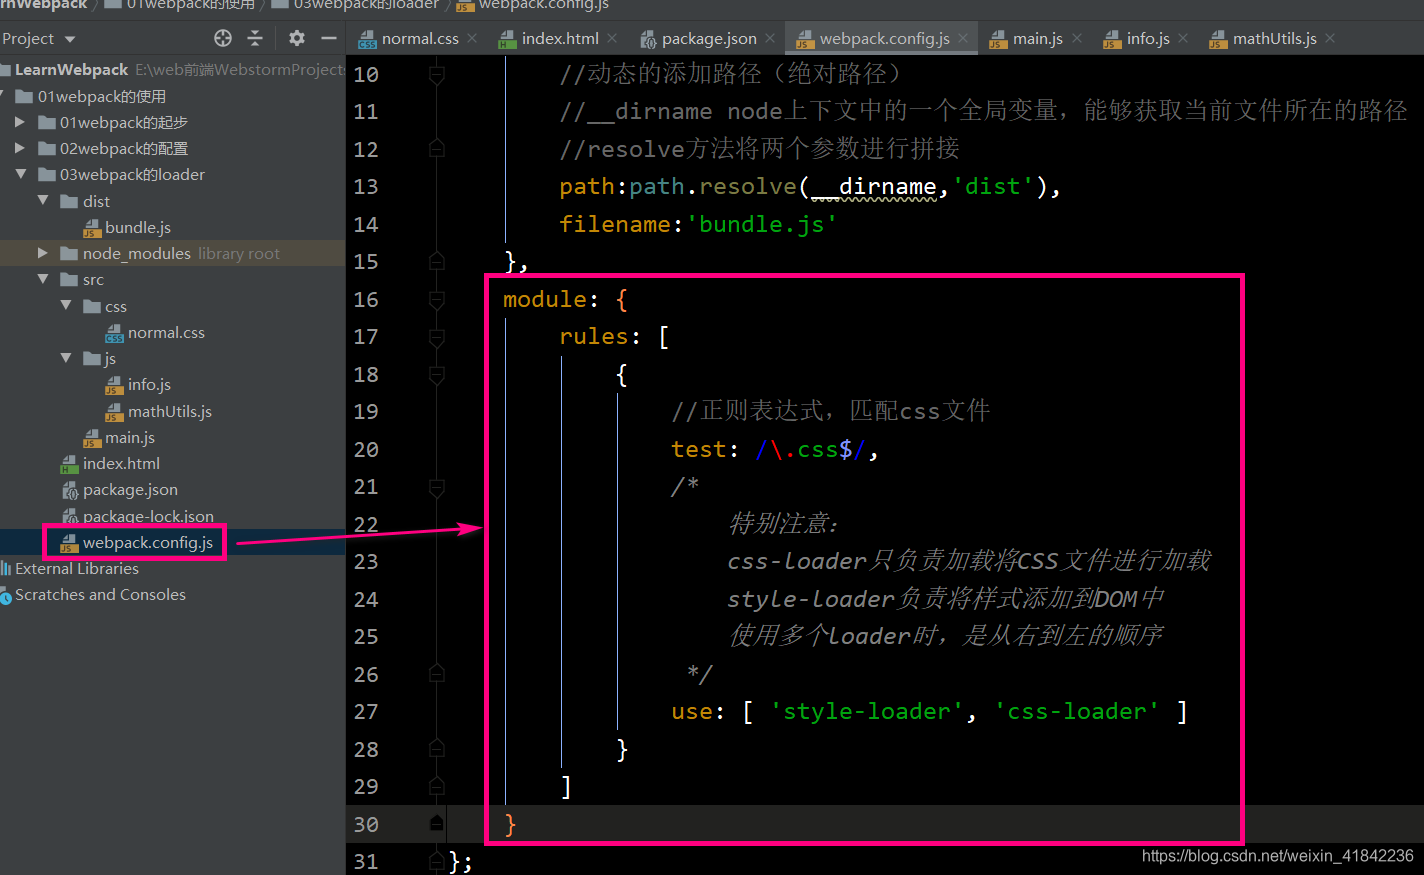
Task: Close the webpack.config.js tab
Action: pos(963,39)
